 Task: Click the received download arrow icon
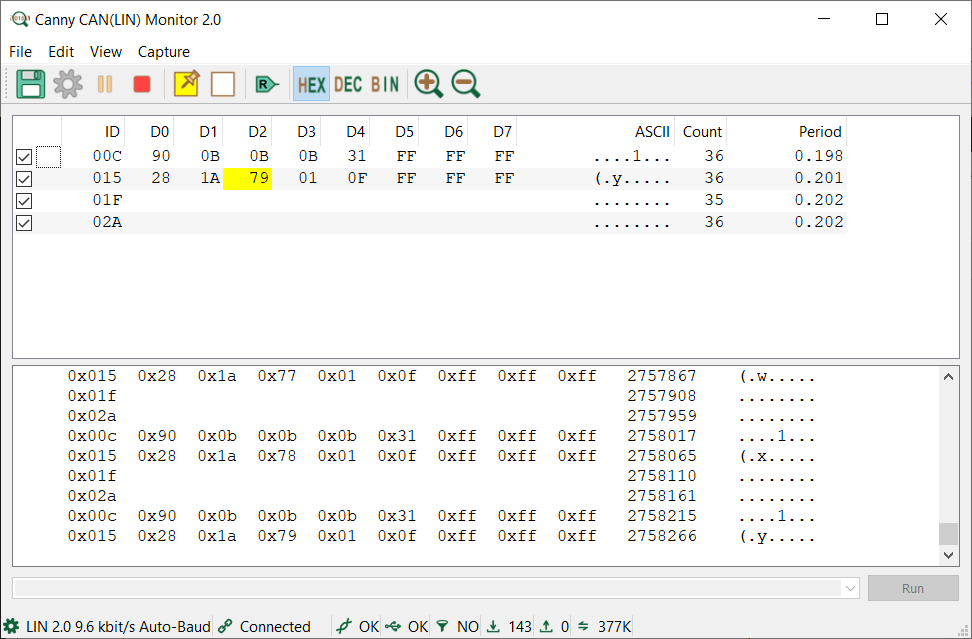click(493, 626)
